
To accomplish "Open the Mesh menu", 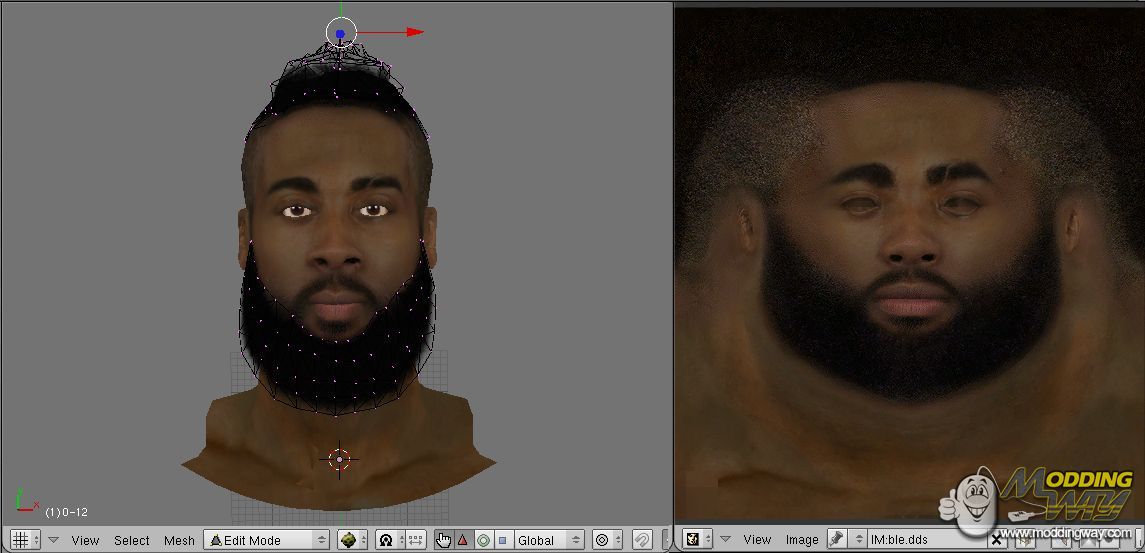I will [179, 540].
